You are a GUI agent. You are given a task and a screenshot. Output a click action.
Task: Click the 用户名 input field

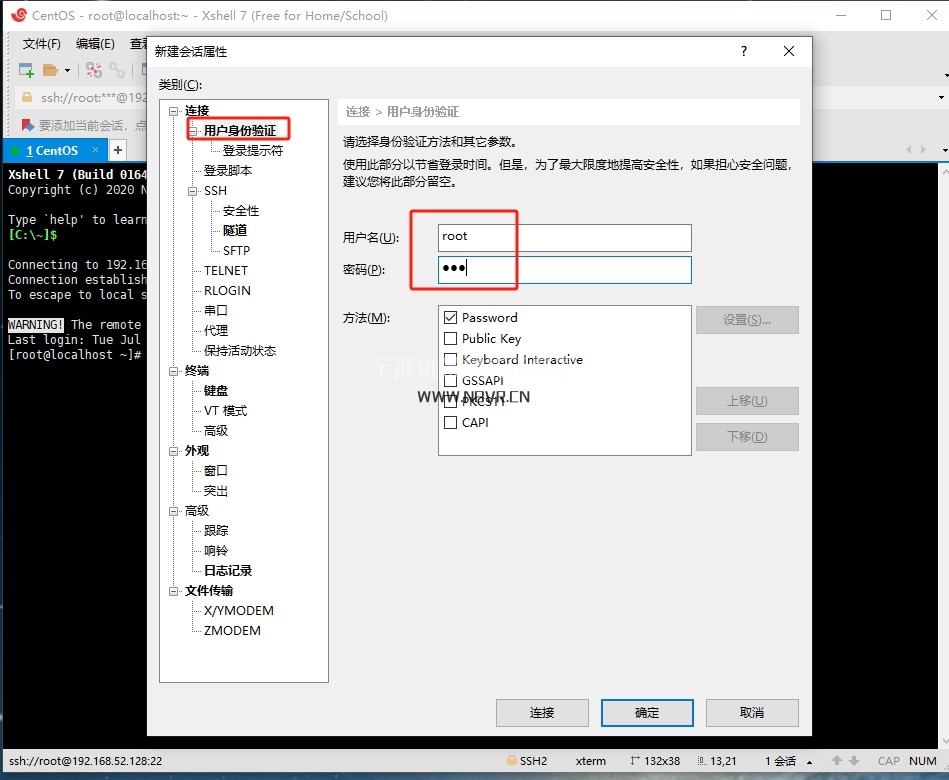click(x=564, y=237)
